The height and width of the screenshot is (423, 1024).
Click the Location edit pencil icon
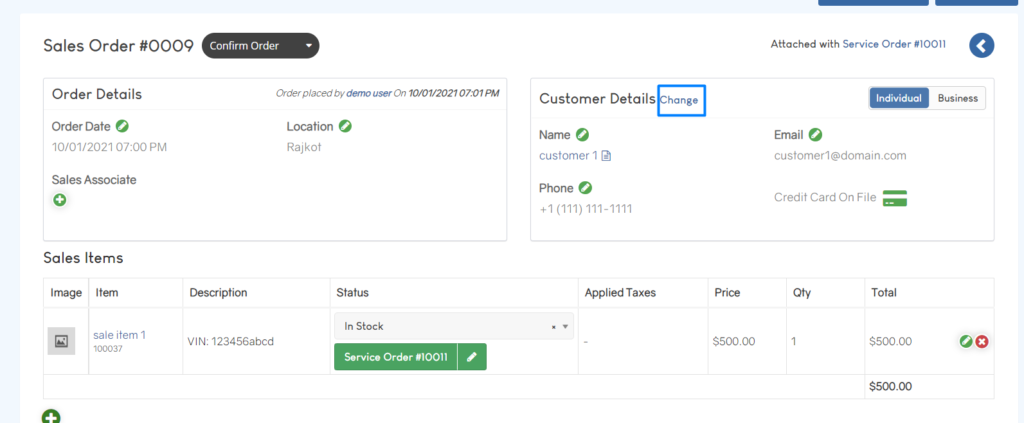click(345, 126)
